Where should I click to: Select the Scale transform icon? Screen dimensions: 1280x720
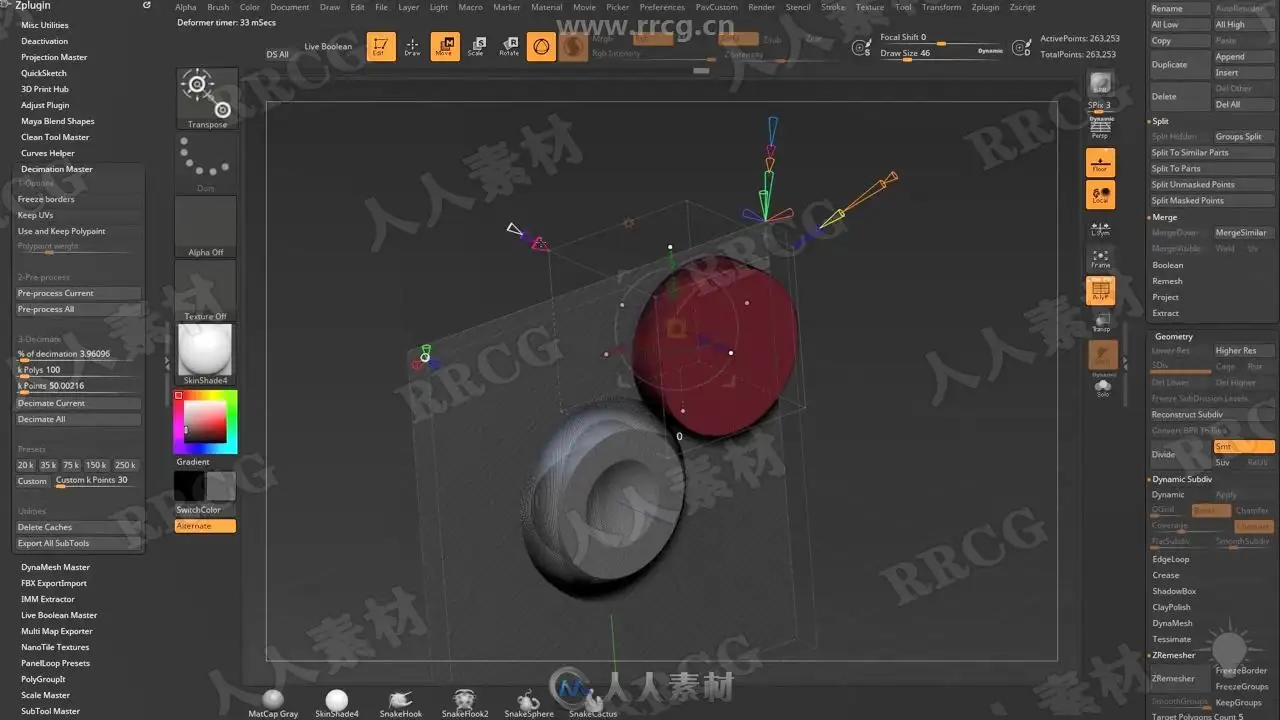(477, 46)
